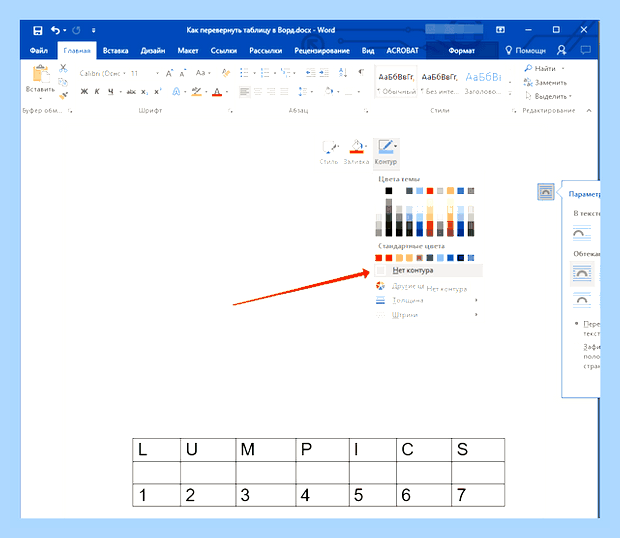Toggle italic К formatting
The image size is (620, 538).
point(97,92)
